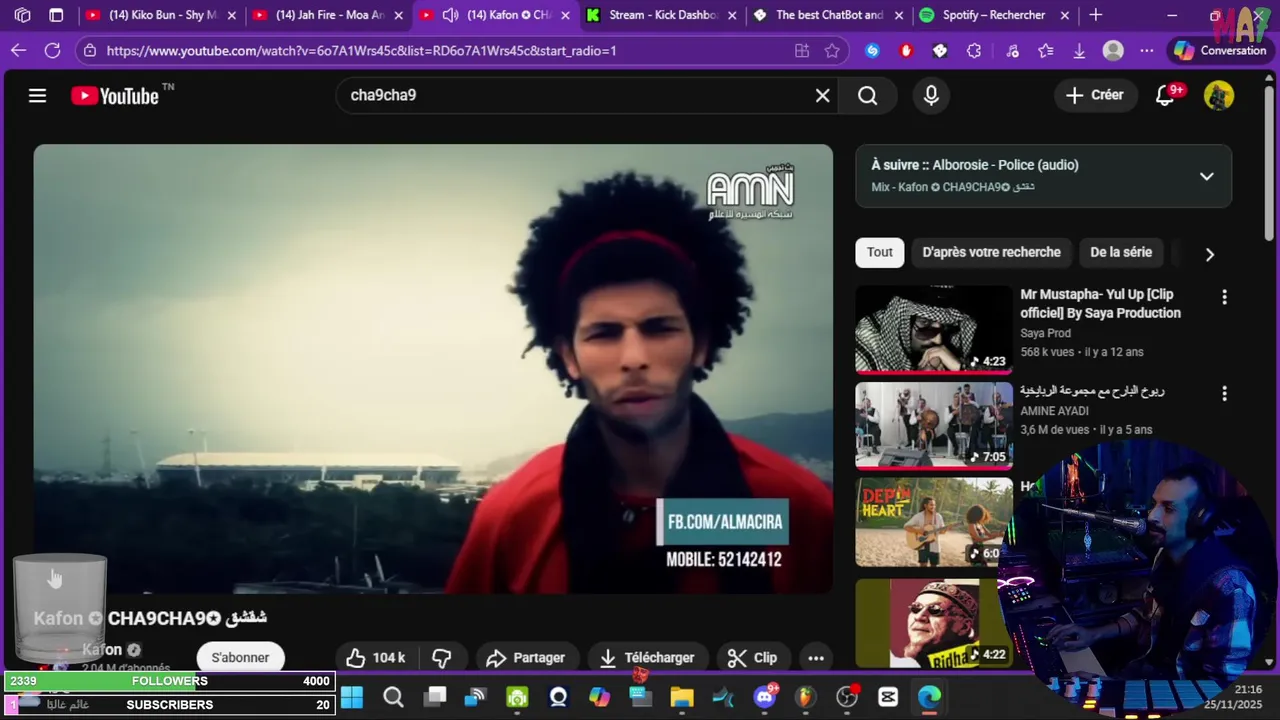
Task: Open Edge profile avatar in toolbar
Action: coord(1113,50)
